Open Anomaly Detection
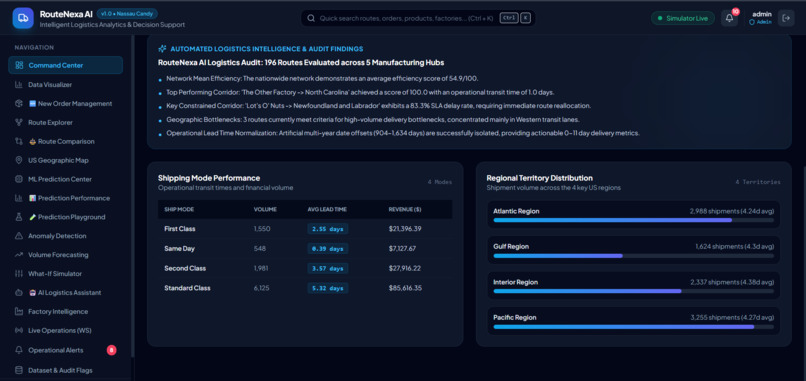Image resolution: width=806 pixels, height=381 pixels. pyautogui.click(x=65, y=236)
